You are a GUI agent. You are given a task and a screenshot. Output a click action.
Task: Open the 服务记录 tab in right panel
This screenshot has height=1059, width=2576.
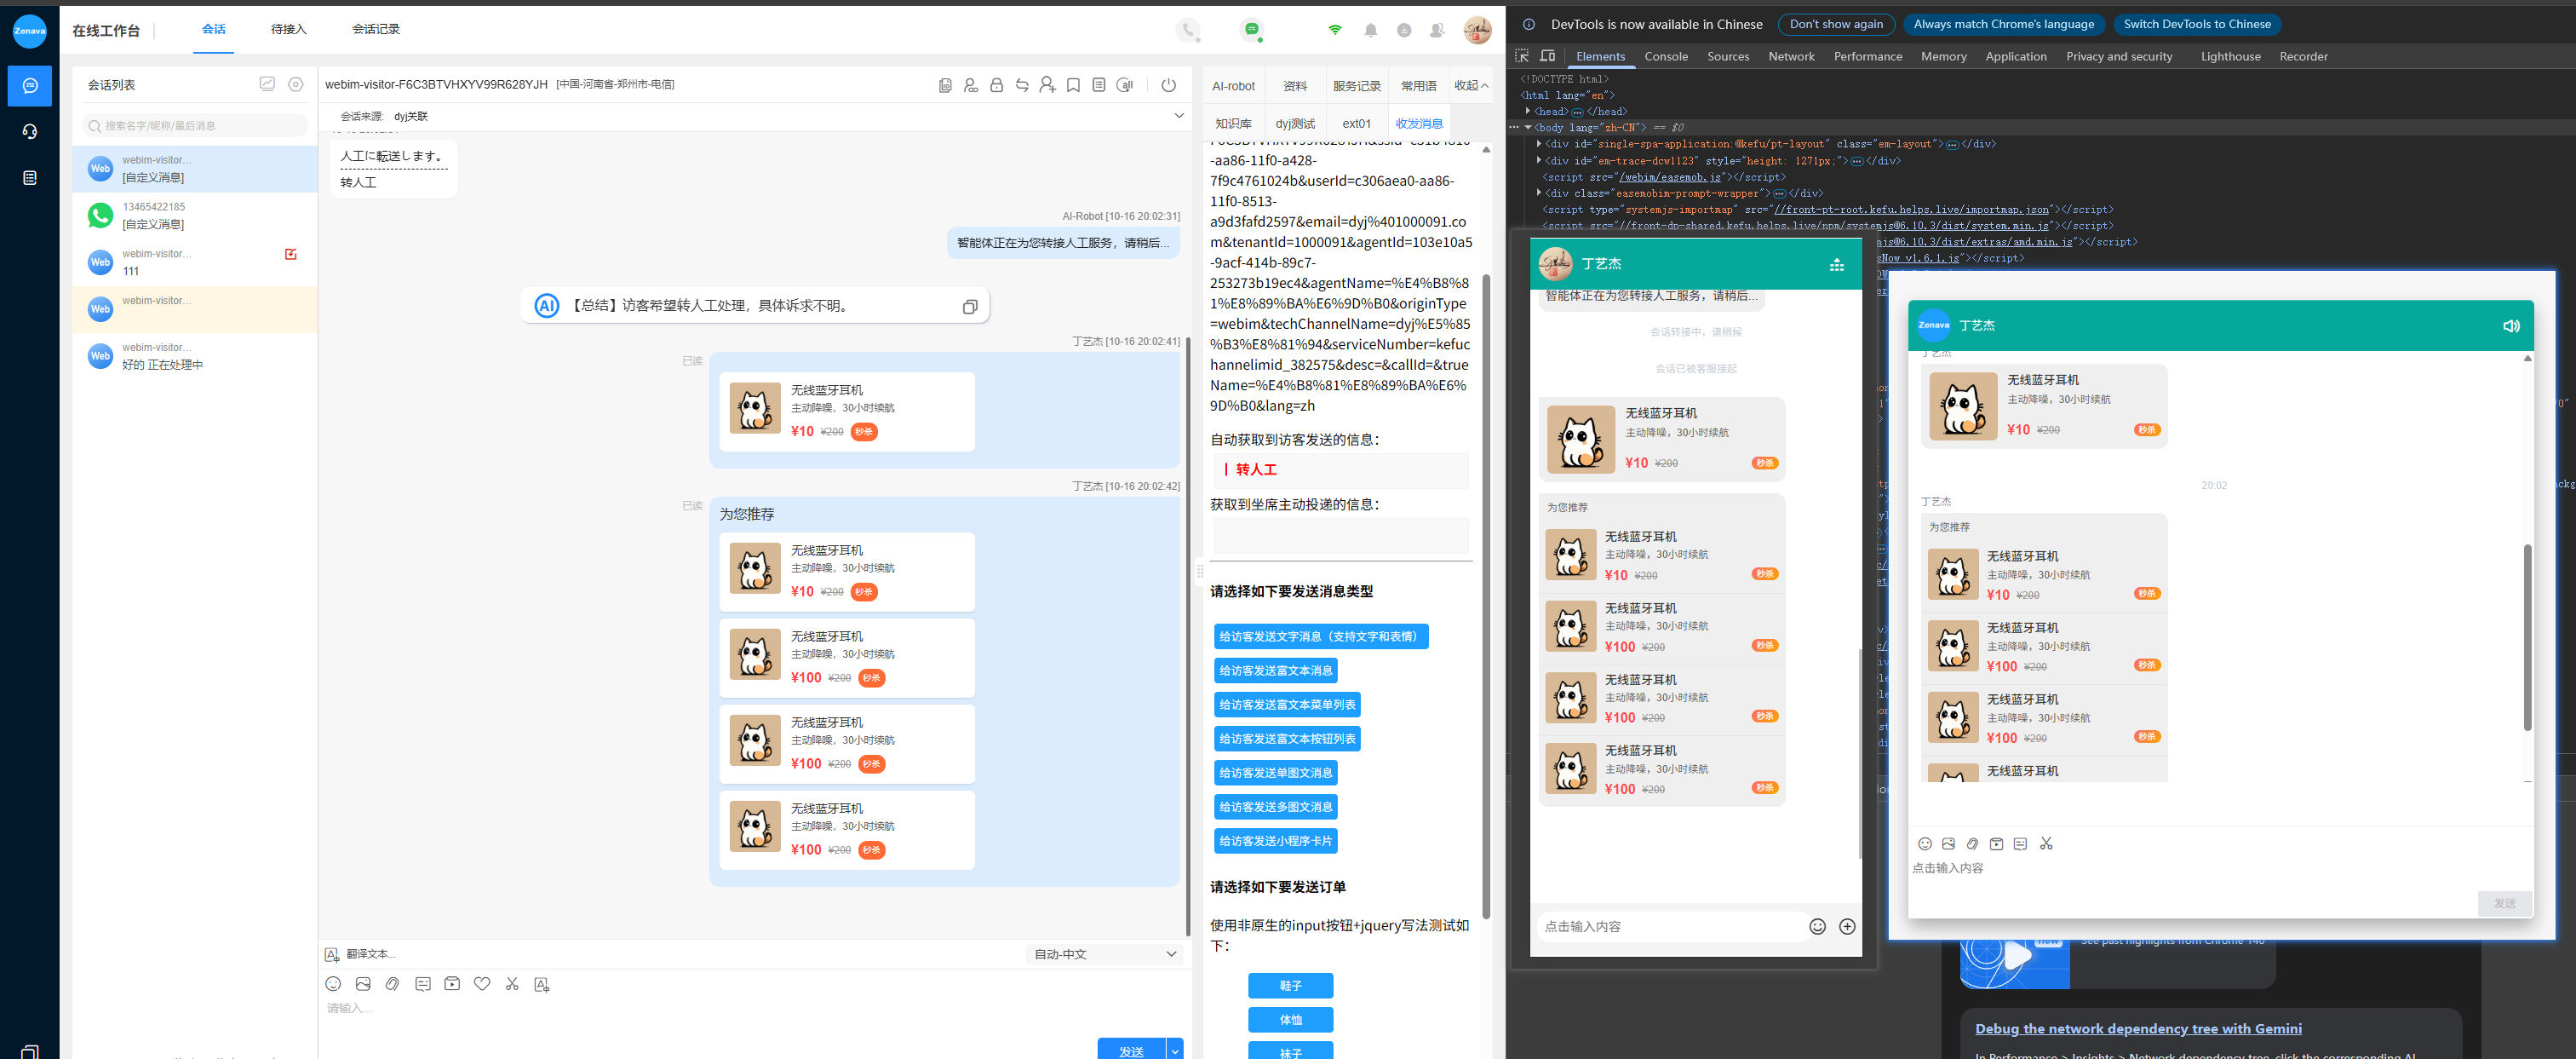click(1356, 86)
